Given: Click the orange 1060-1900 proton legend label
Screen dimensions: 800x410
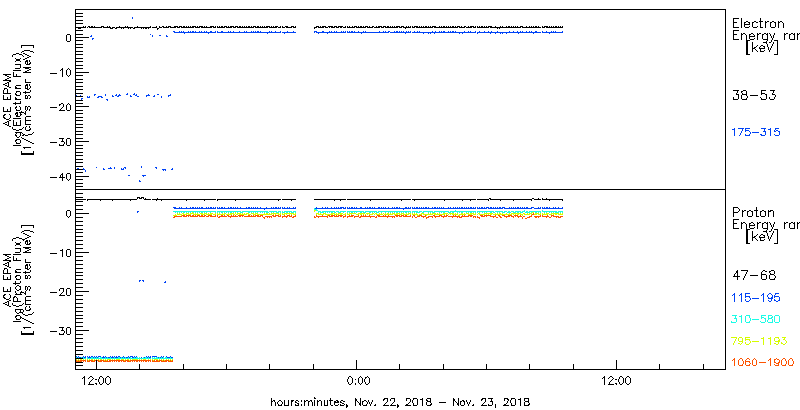Looking at the screenshot, I should tap(763, 363).
